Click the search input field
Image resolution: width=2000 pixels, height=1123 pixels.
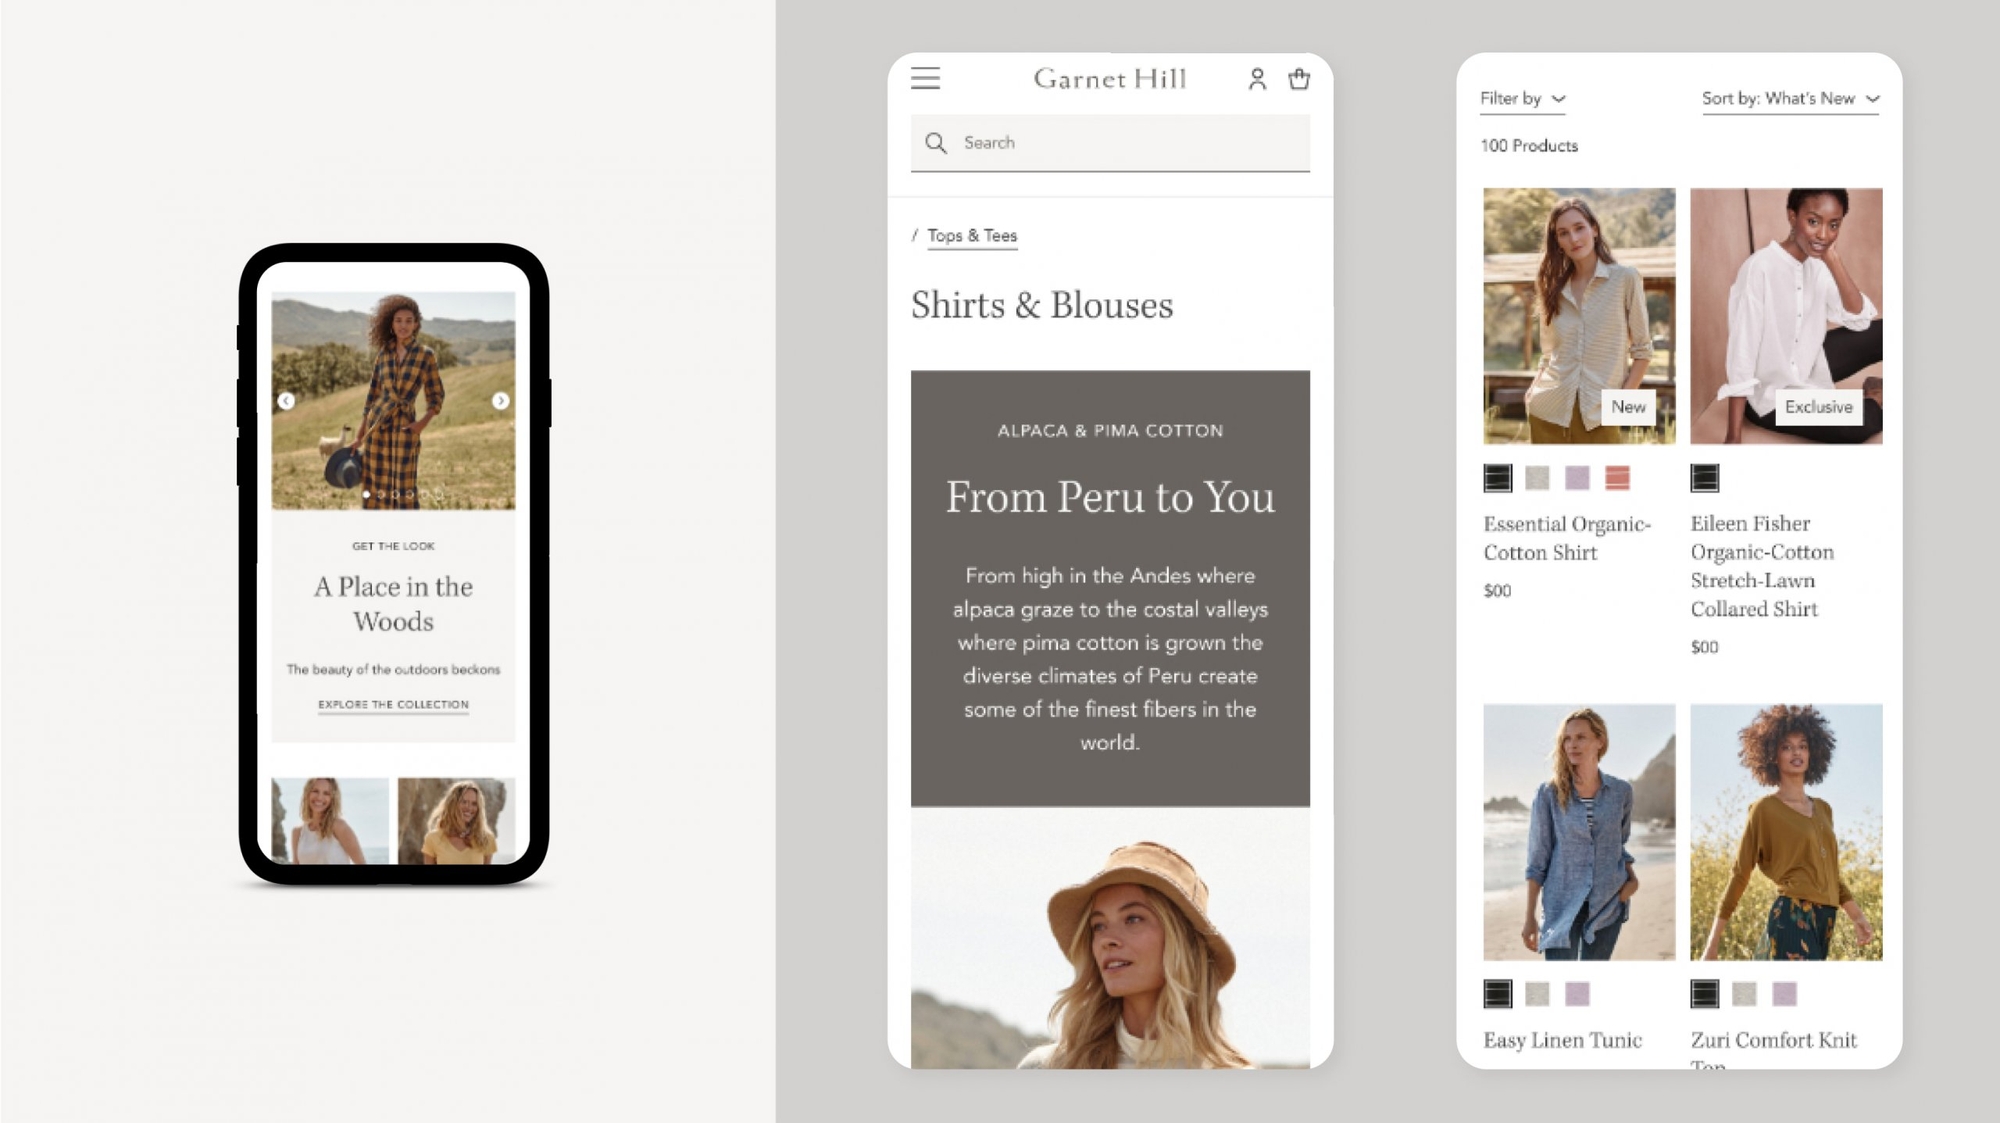pos(1110,141)
